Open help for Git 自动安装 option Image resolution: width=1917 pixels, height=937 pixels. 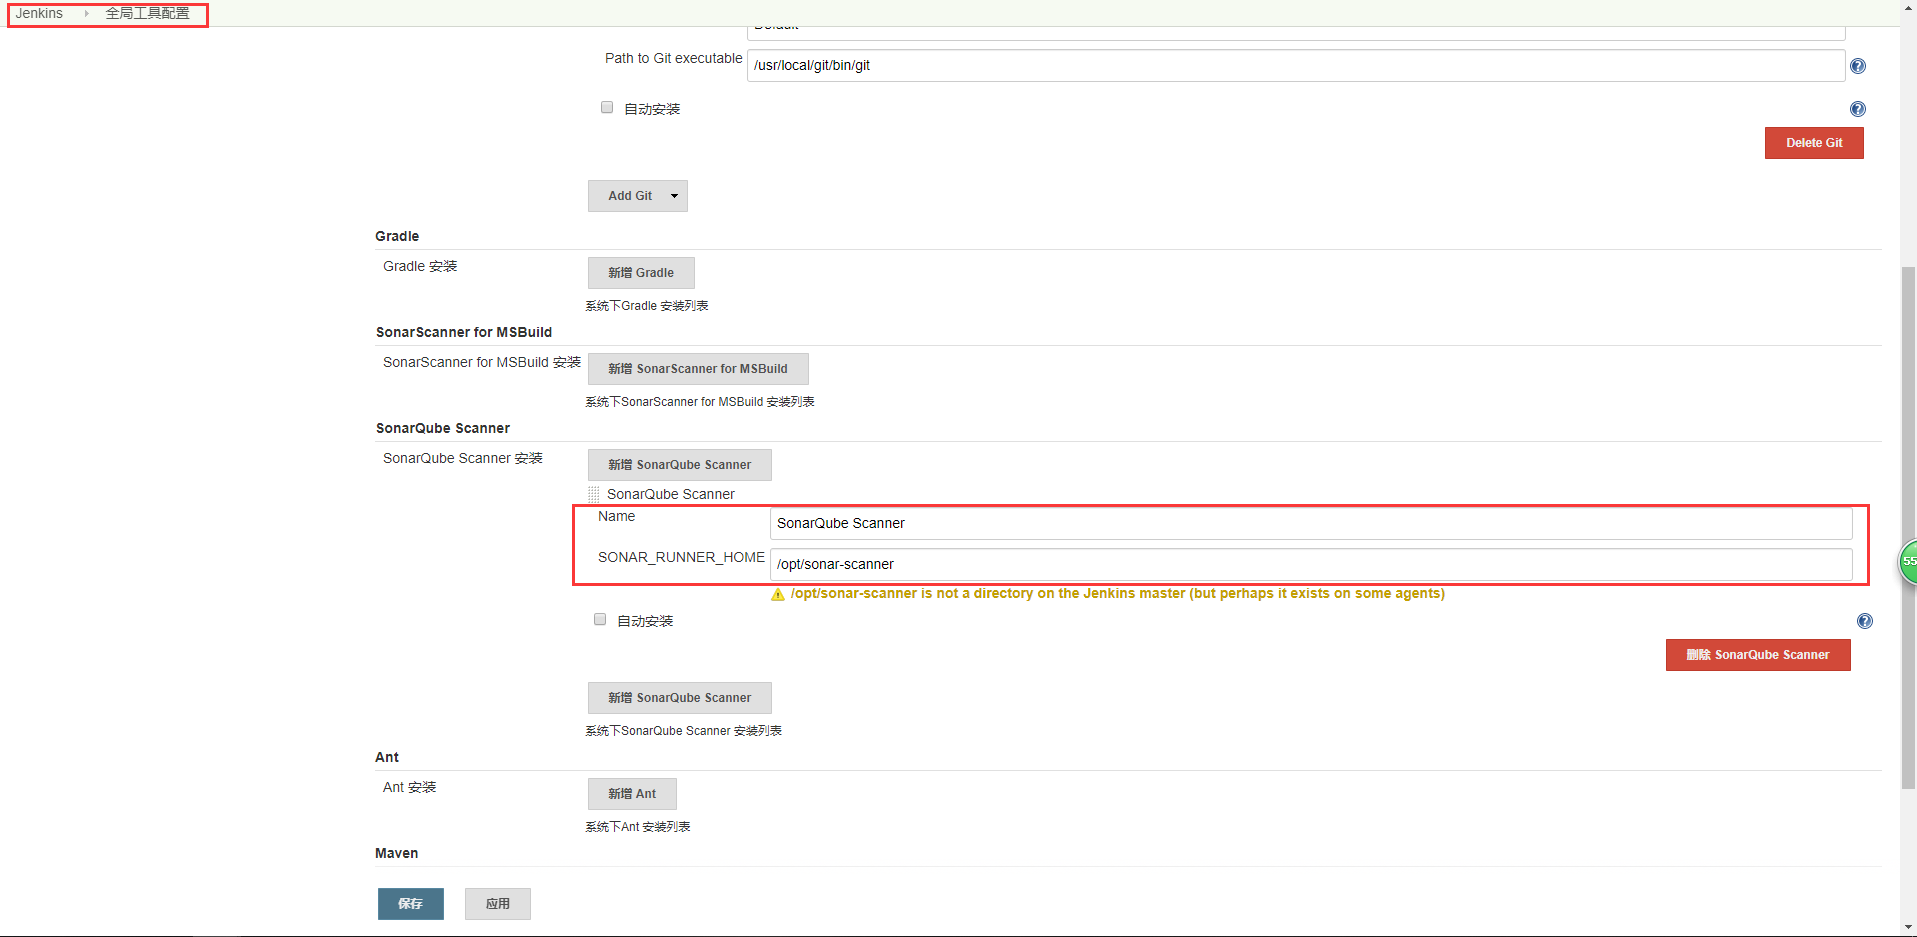point(1858,109)
